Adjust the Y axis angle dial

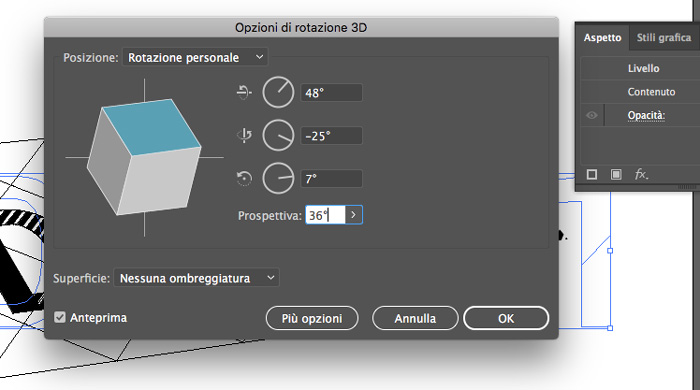click(x=278, y=135)
